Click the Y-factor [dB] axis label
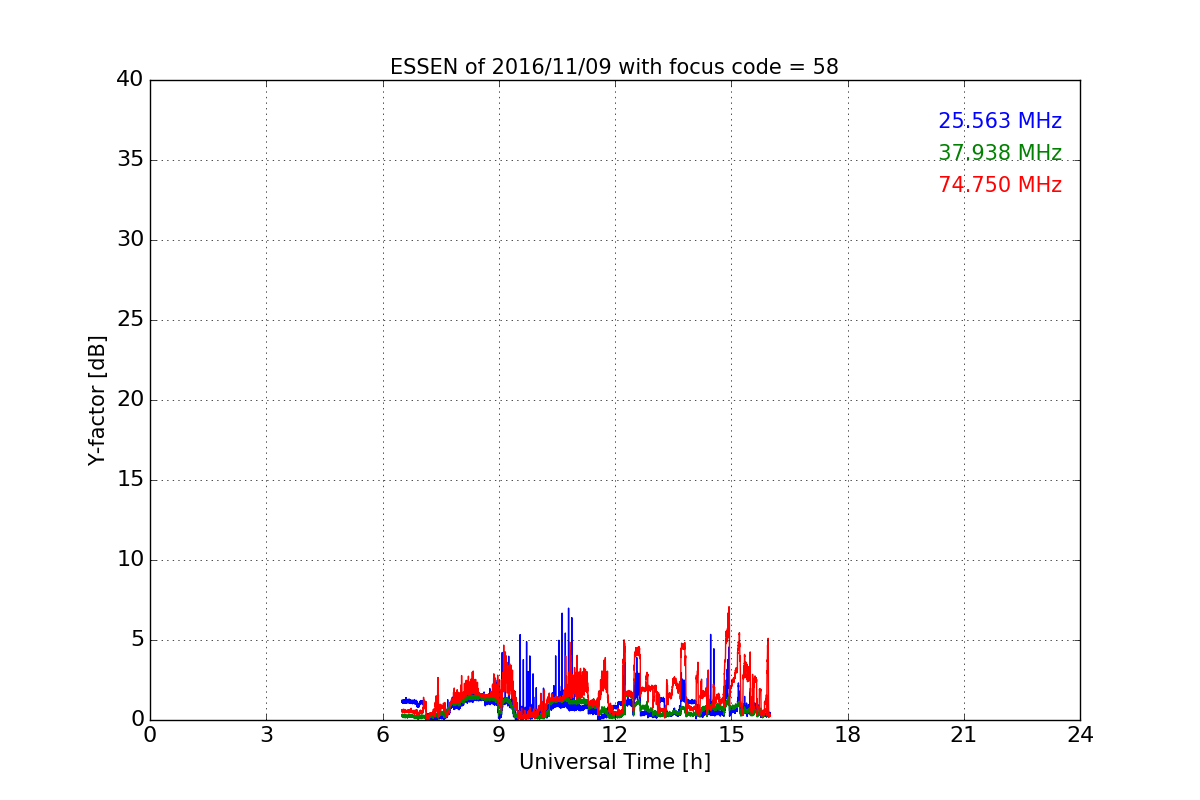The width and height of the screenshot is (1200, 800). [97, 400]
